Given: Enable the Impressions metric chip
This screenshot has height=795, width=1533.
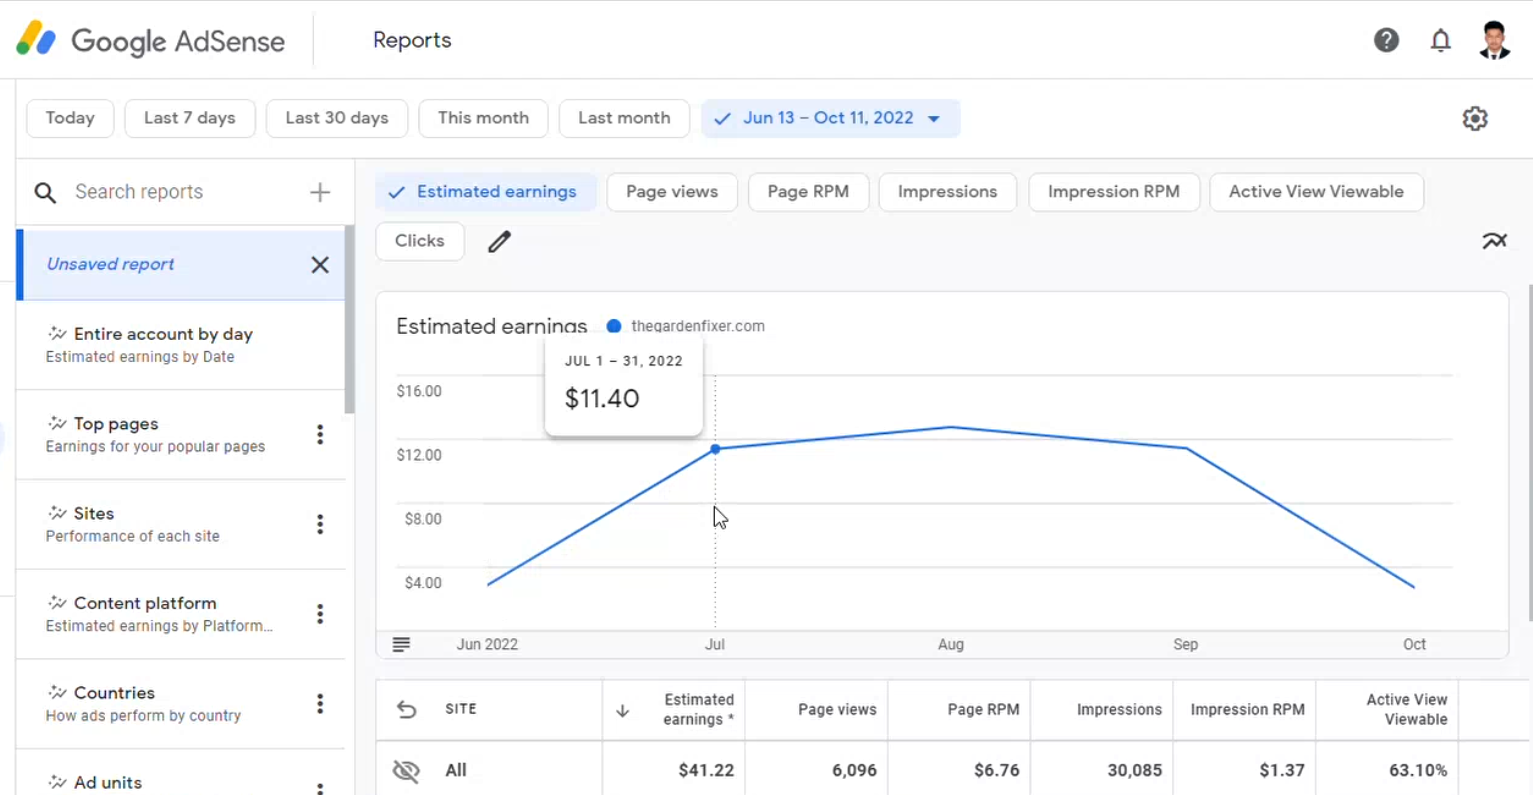Looking at the screenshot, I should pos(947,192).
